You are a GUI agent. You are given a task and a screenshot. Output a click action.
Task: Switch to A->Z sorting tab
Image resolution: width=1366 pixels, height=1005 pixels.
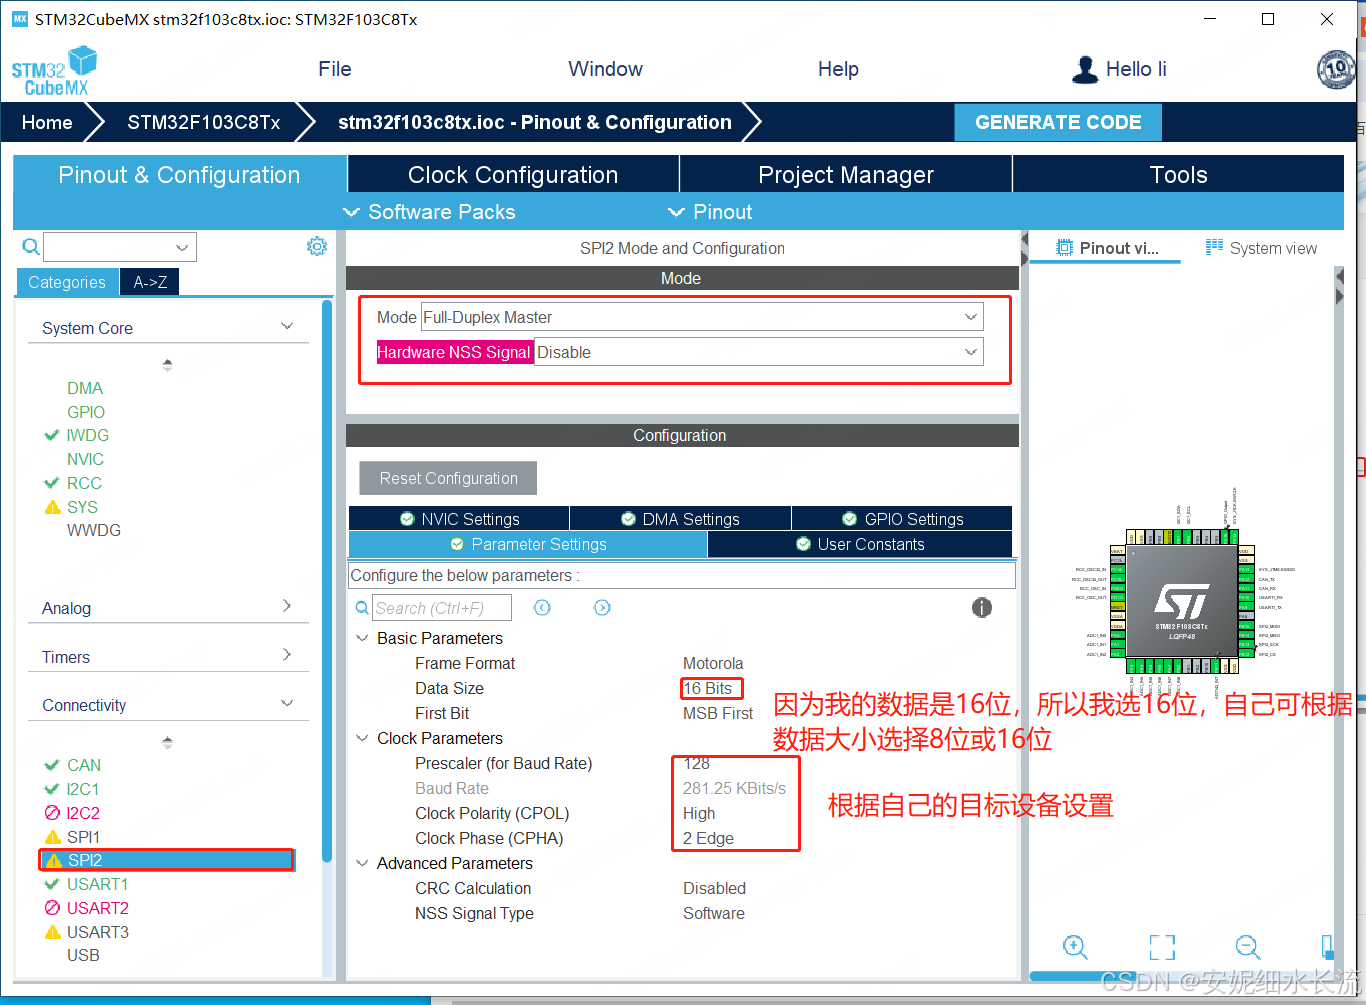[150, 282]
